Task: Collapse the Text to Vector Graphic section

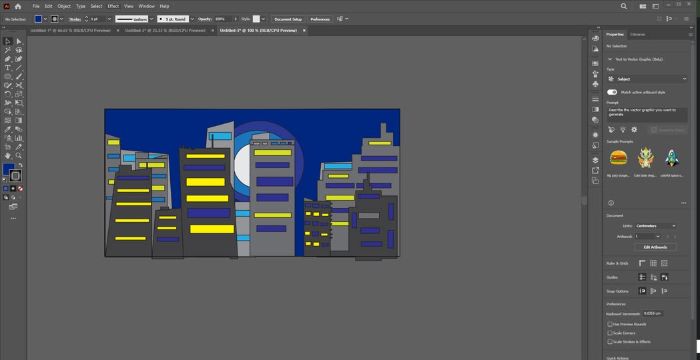Action: [610, 59]
